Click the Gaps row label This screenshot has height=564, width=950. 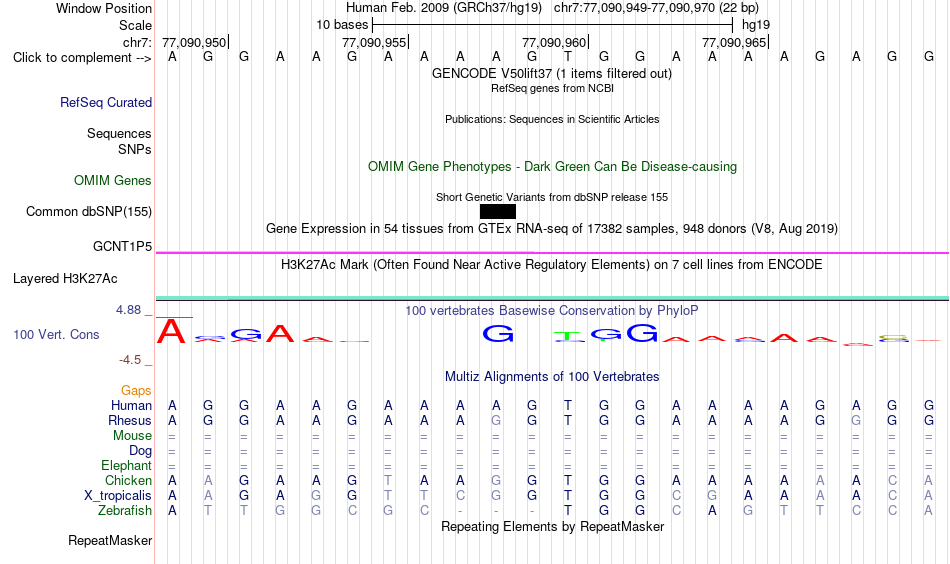pyautogui.click(x=136, y=391)
